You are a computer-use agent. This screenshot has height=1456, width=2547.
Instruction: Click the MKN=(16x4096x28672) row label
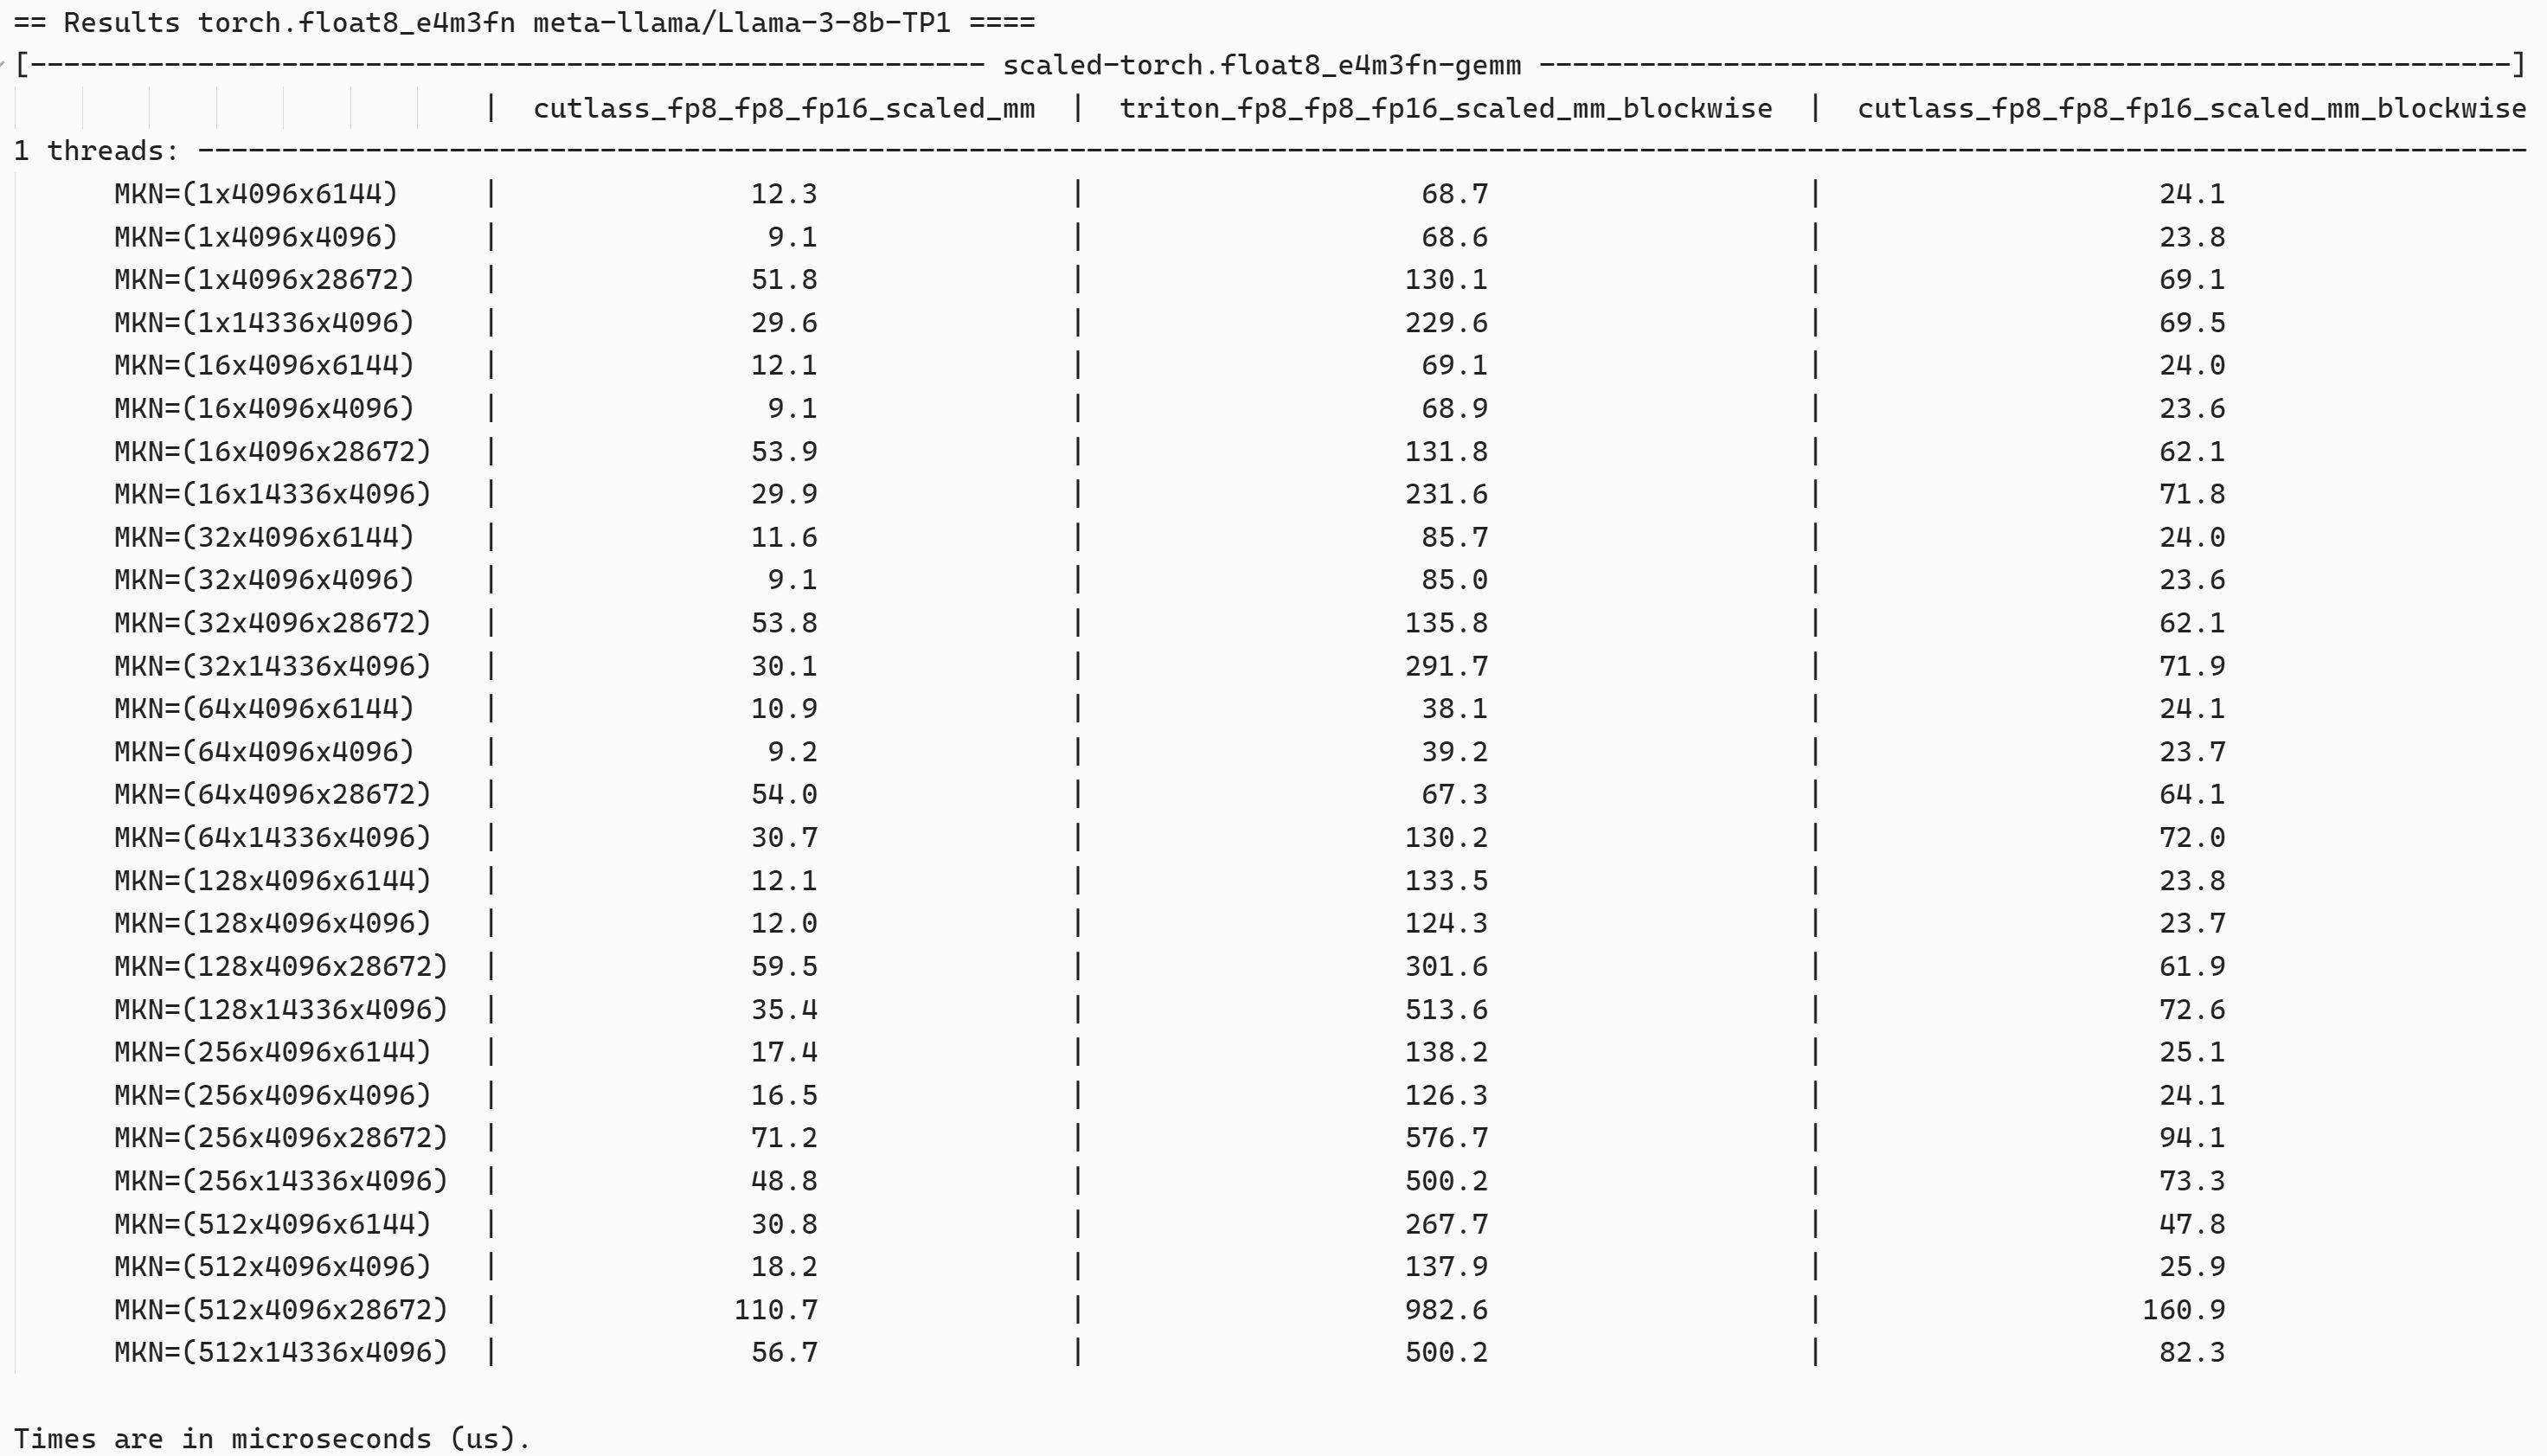point(272,452)
